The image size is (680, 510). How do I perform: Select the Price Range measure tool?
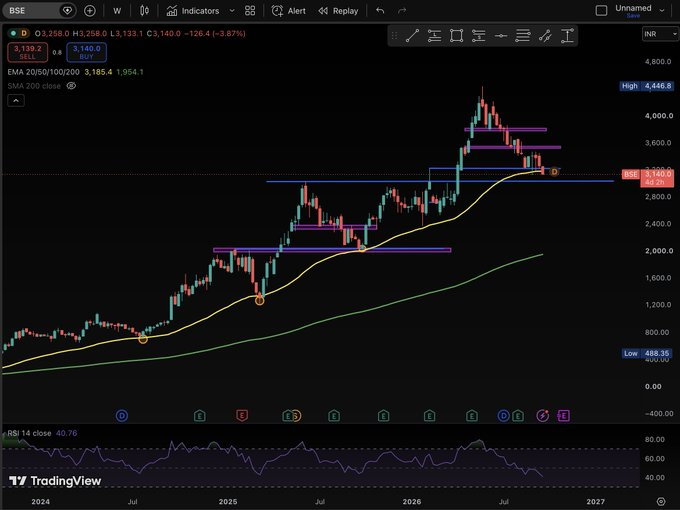[x=567, y=36]
